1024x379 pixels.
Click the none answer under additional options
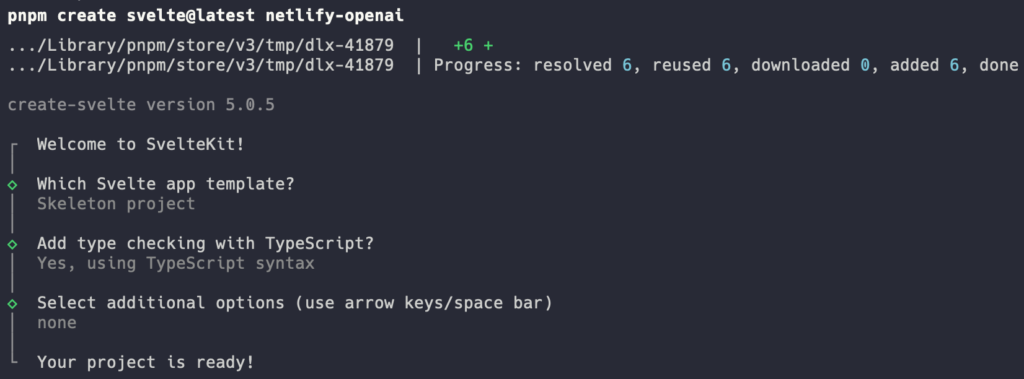[57, 323]
